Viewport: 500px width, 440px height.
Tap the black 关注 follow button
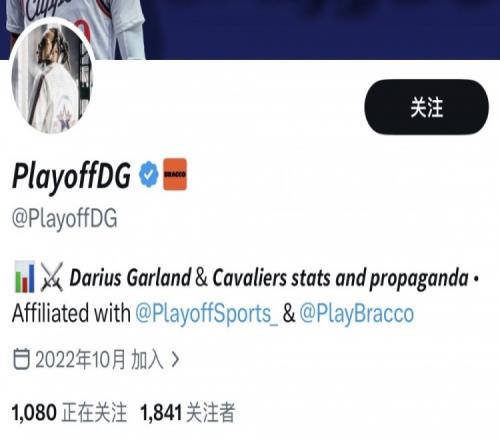pyautogui.click(x=426, y=107)
